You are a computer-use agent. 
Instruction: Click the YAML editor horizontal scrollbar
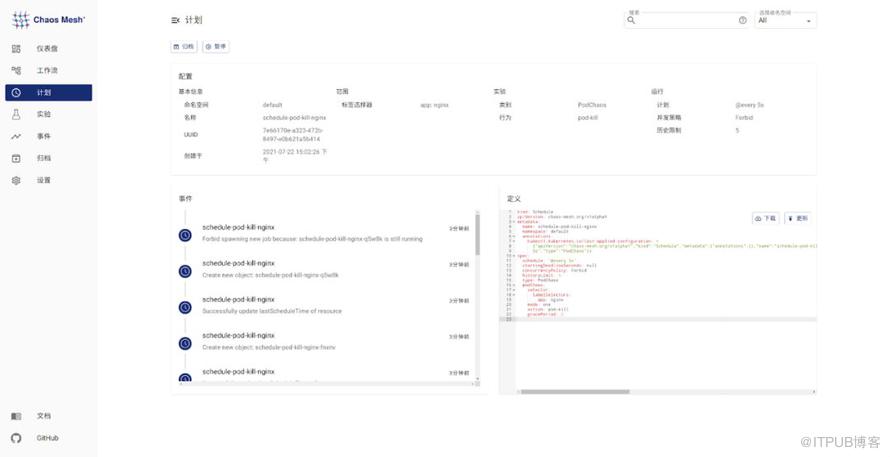pos(575,392)
